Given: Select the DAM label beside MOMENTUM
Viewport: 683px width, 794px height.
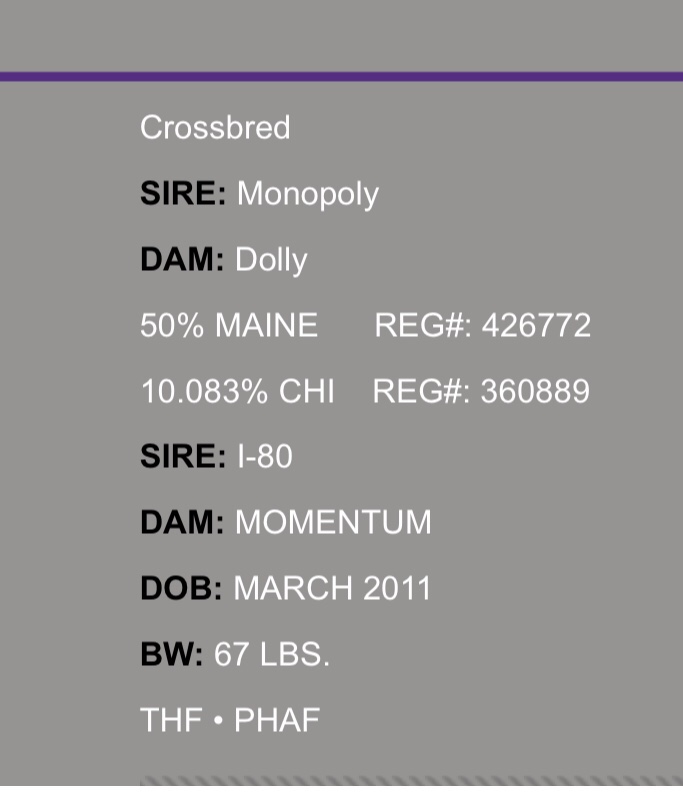Looking at the screenshot, I should [182, 522].
